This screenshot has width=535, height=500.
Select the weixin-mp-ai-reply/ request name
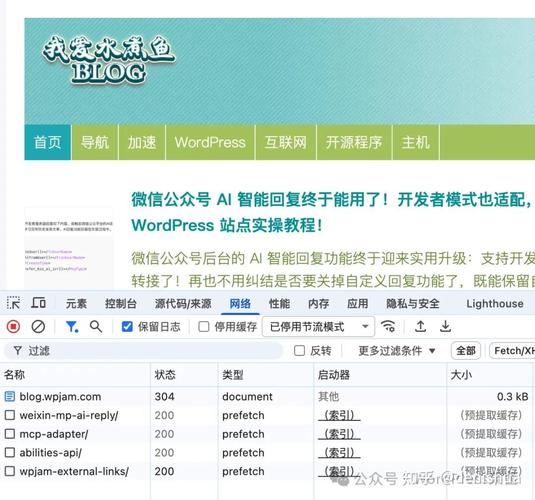click(x=69, y=415)
